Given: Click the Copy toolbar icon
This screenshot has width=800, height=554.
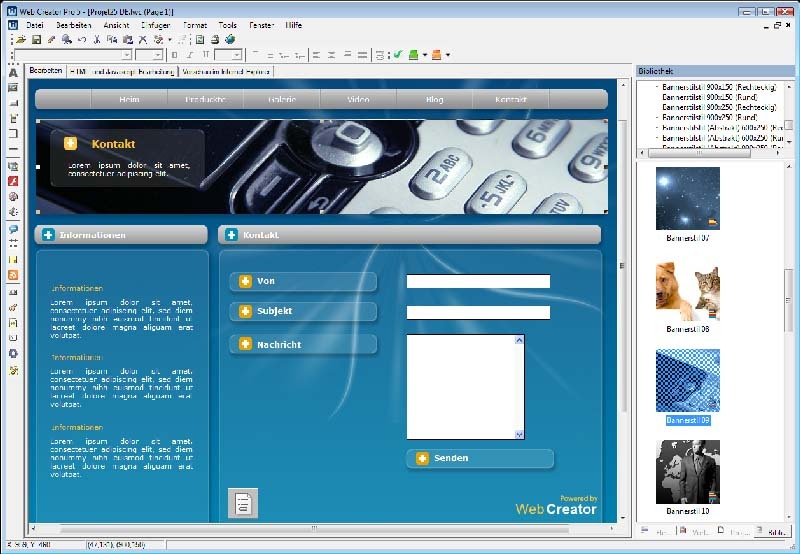Looking at the screenshot, I should tap(112, 39).
